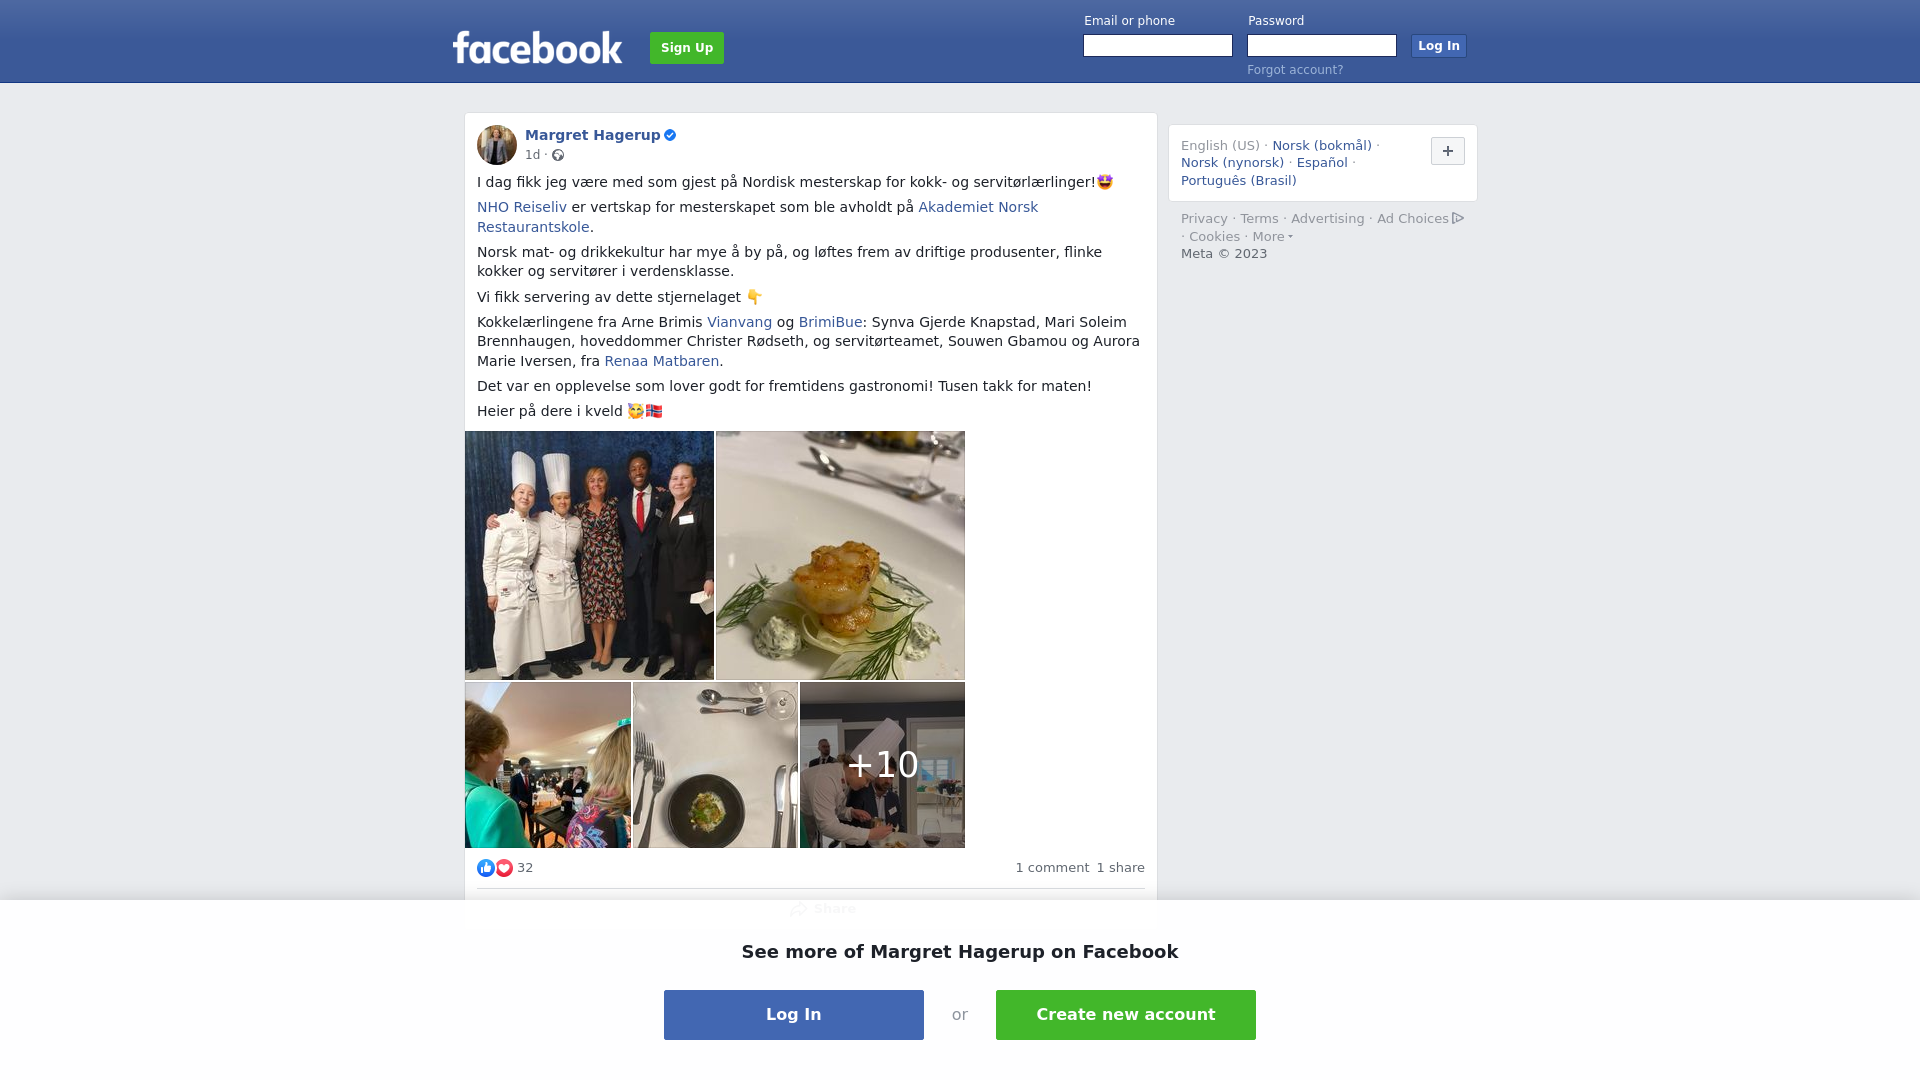1920x1080 pixels.
Task: Click the blue like reaction icon
Action: coord(486,868)
